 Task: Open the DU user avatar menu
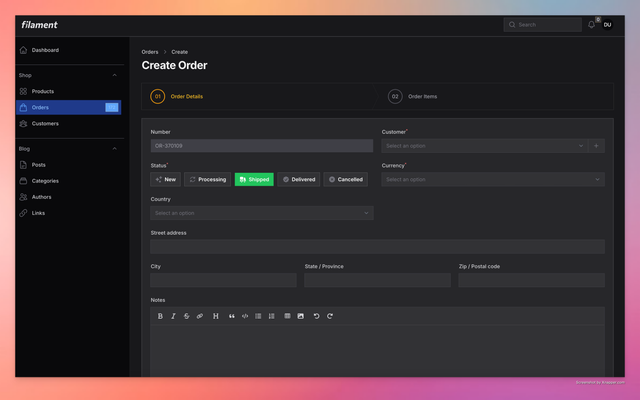(x=607, y=25)
